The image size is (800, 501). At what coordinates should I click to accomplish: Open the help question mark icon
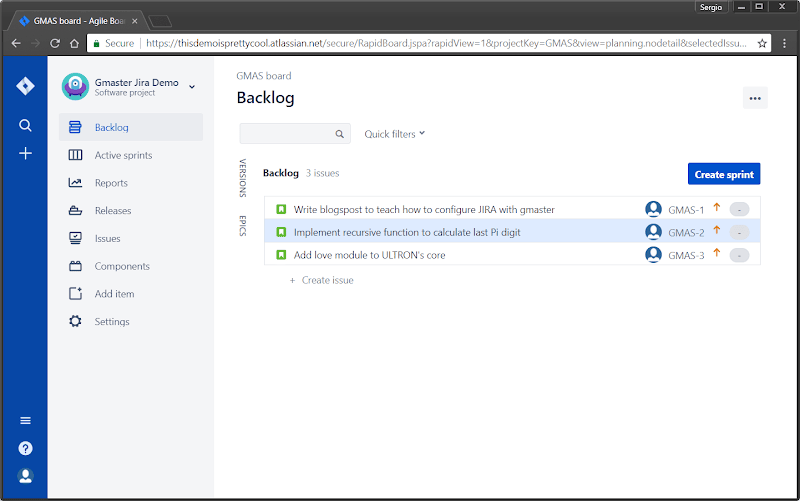[x=25, y=448]
